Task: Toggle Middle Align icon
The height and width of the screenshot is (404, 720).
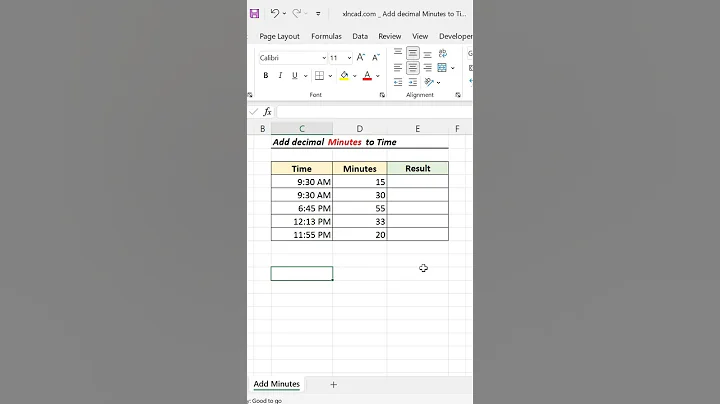Action: click(x=413, y=53)
